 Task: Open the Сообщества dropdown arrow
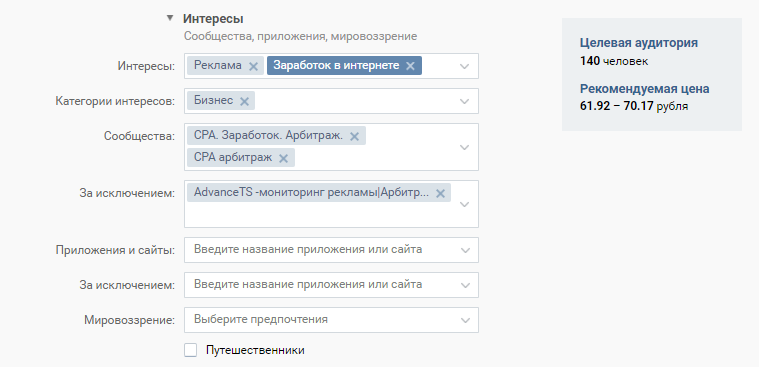(x=465, y=147)
